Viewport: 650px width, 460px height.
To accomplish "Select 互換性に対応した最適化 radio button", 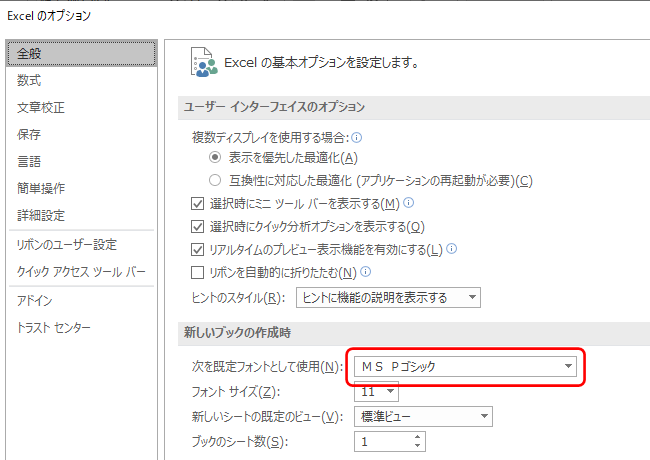I will click(x=215, y=180).
